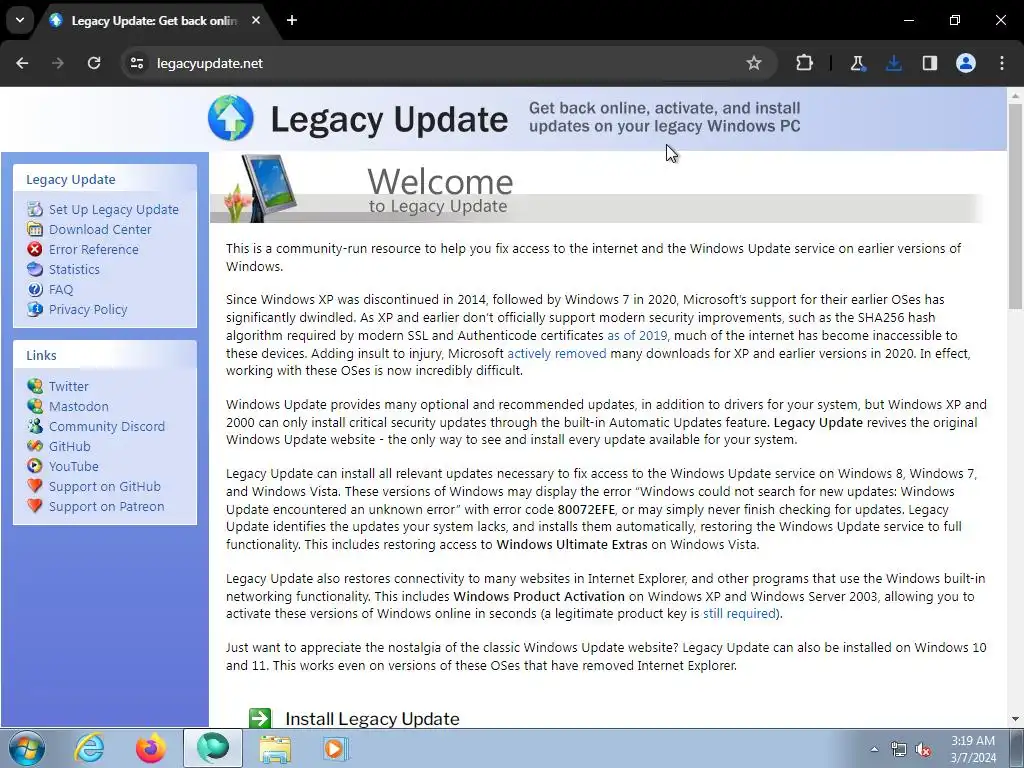This screenshot has height=768, width=1024.
Task: Open the Statistics link
Action: pyautogui.click(x=74, y=269)
